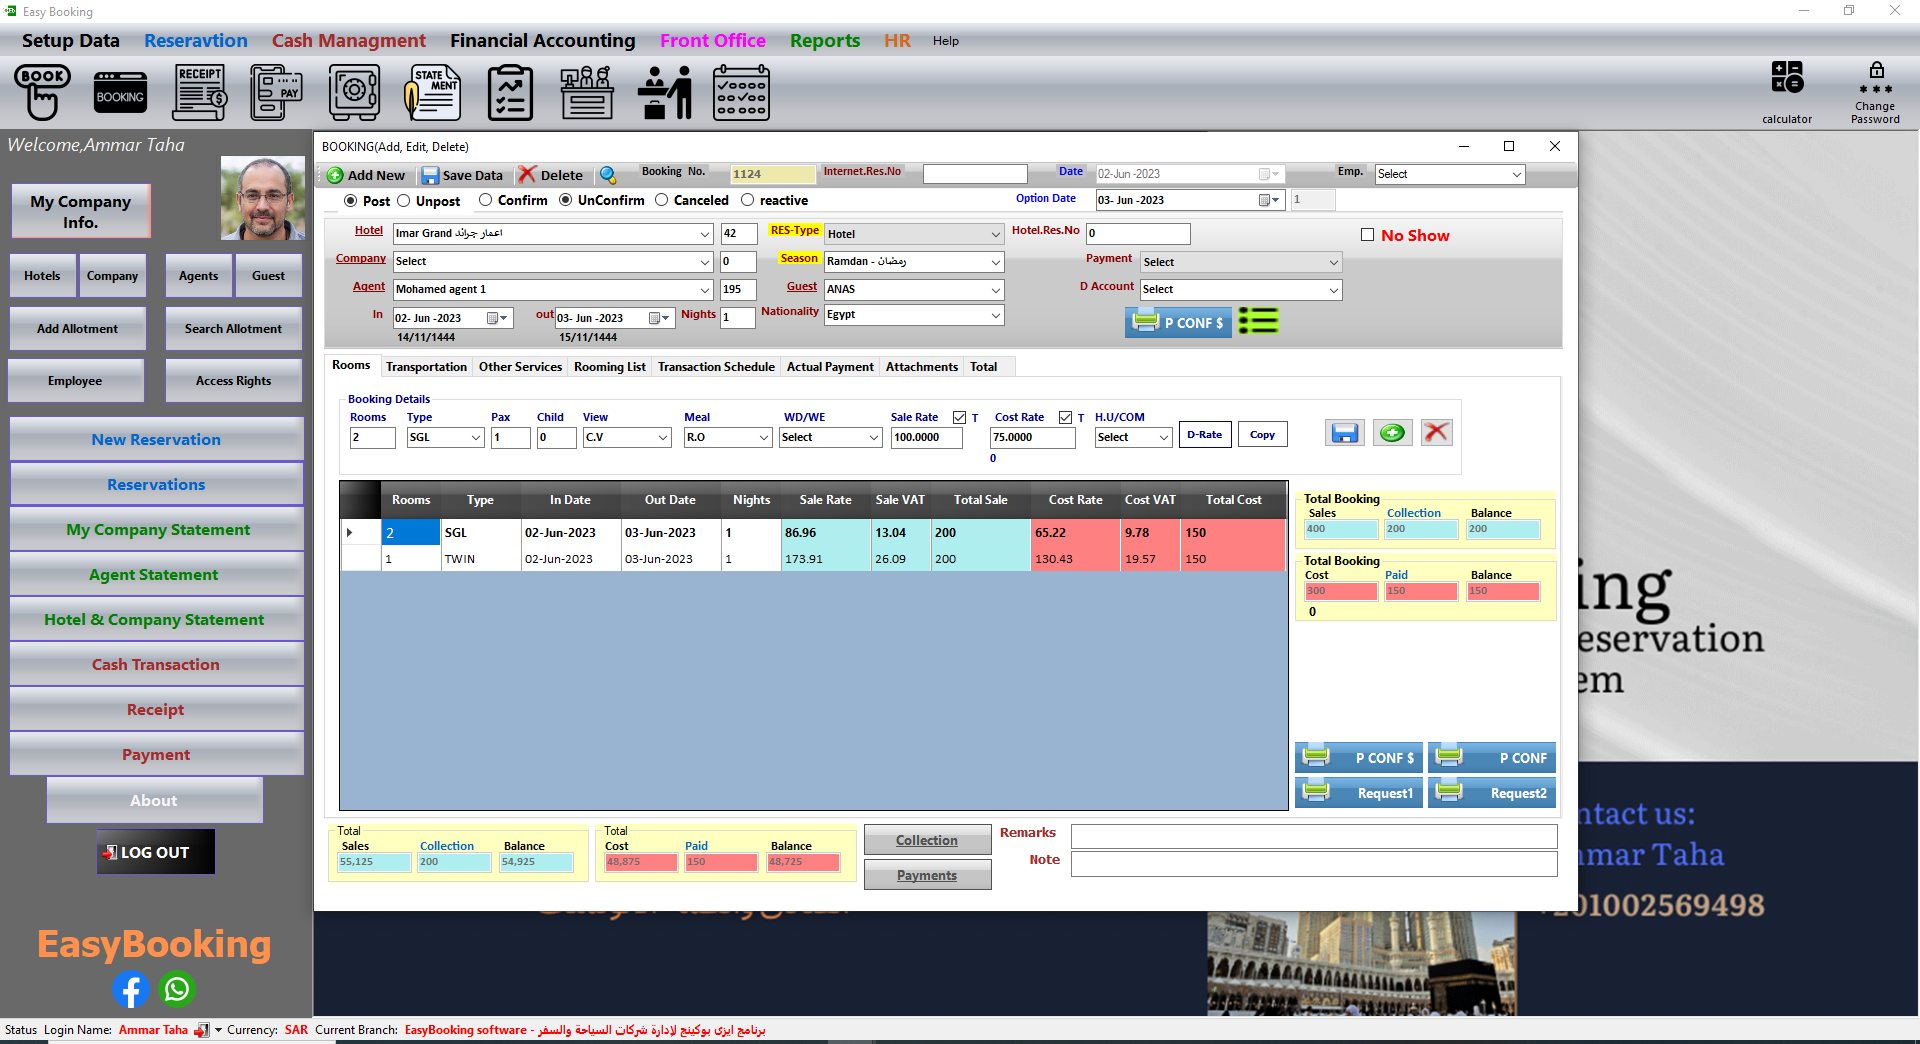
Task: Select the Post radio button
Action: pos(350,201)
